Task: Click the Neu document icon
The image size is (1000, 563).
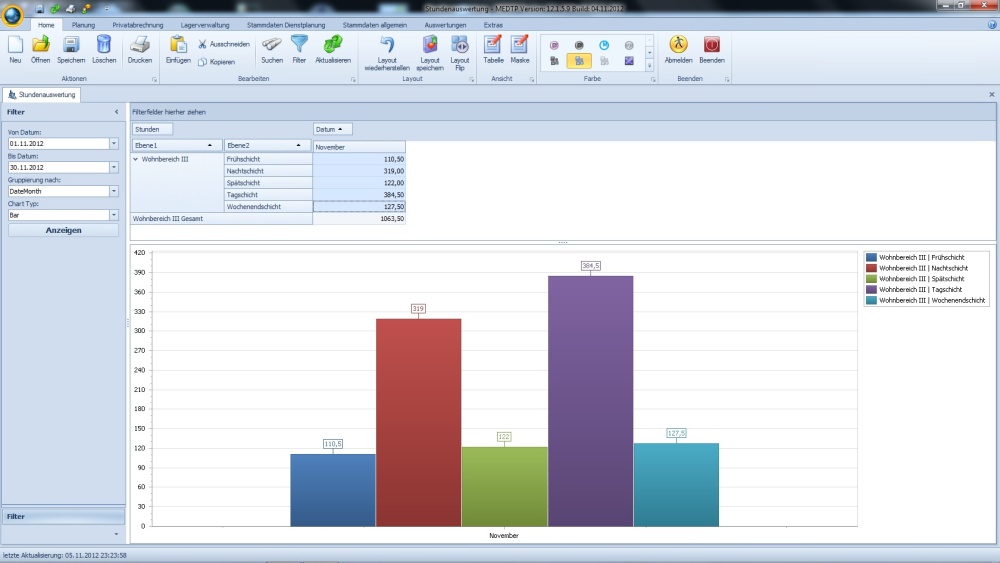Action: click(15, 45)
